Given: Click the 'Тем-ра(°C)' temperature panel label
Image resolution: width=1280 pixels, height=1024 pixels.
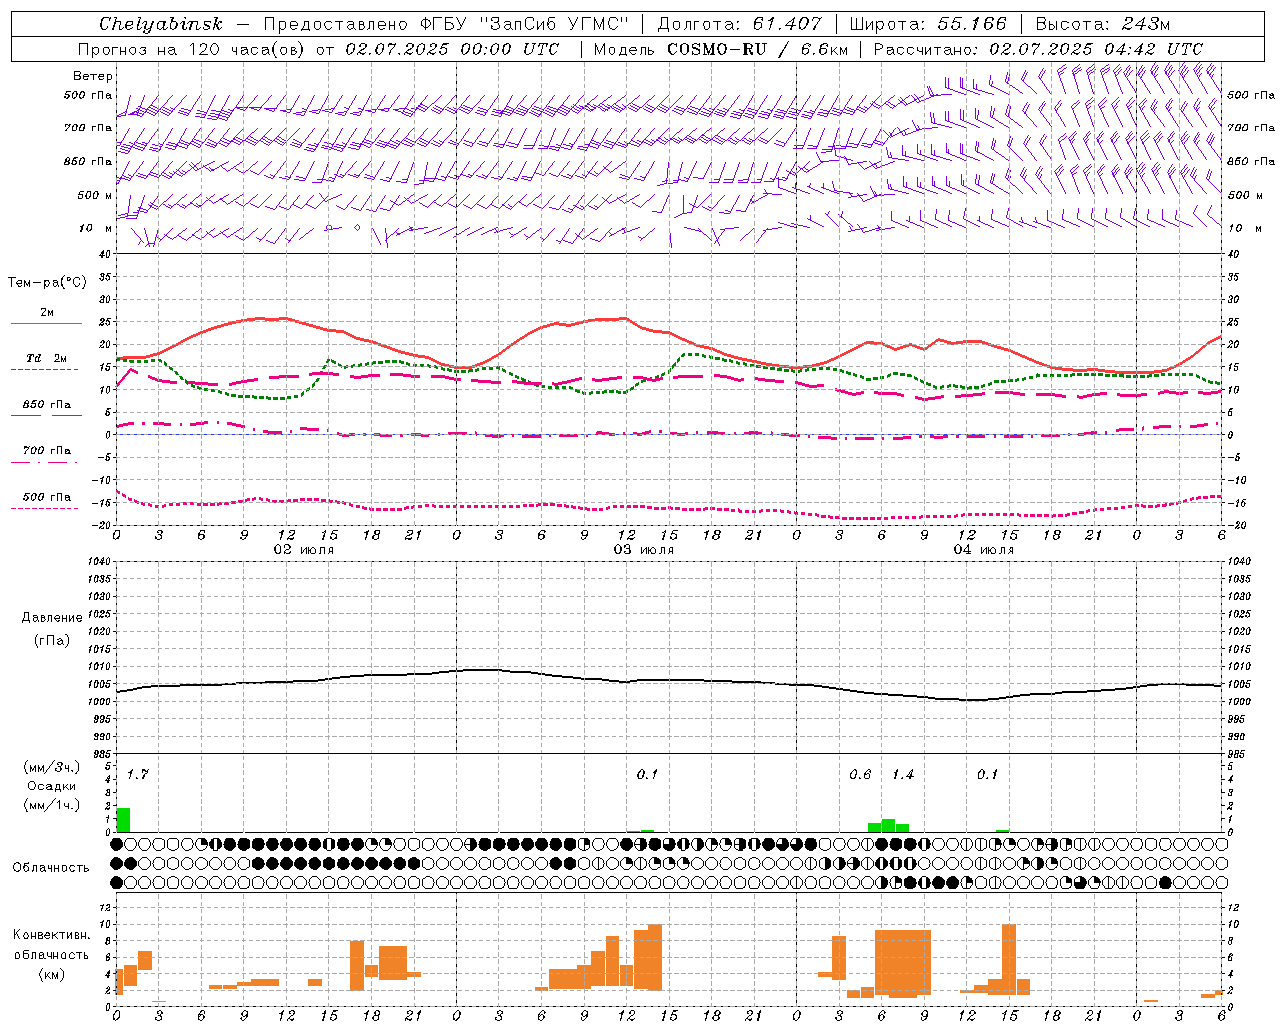Looking at the screenshot, I should click(x=47, y=283).
